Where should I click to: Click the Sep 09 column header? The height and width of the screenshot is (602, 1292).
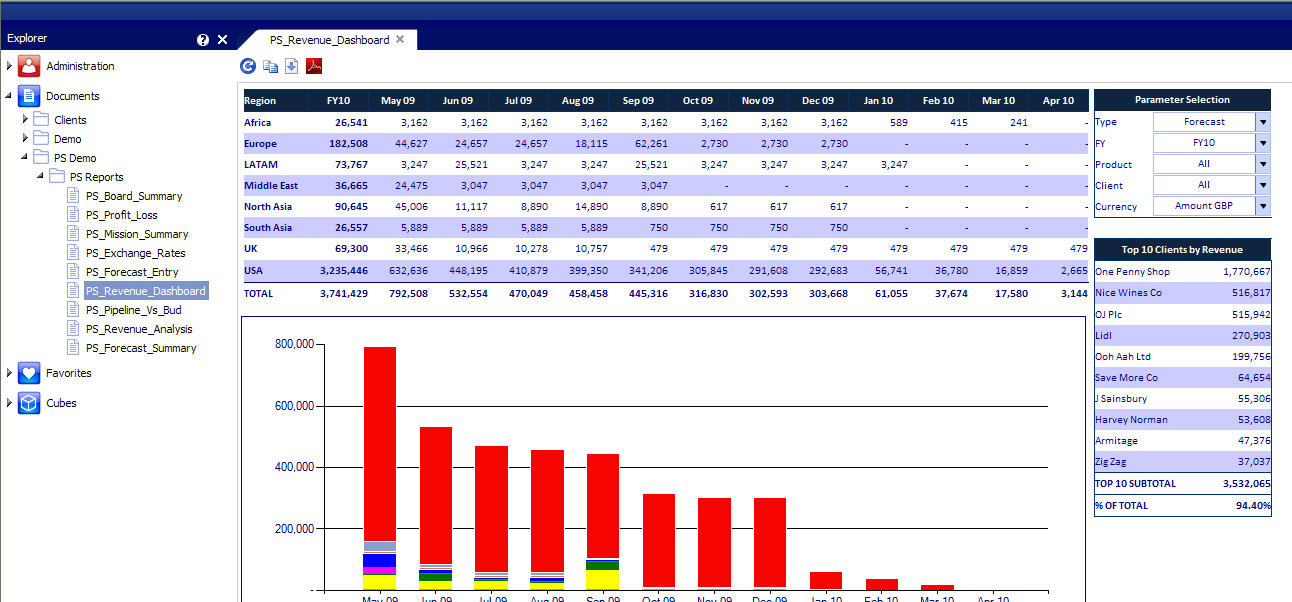point(638,100)
